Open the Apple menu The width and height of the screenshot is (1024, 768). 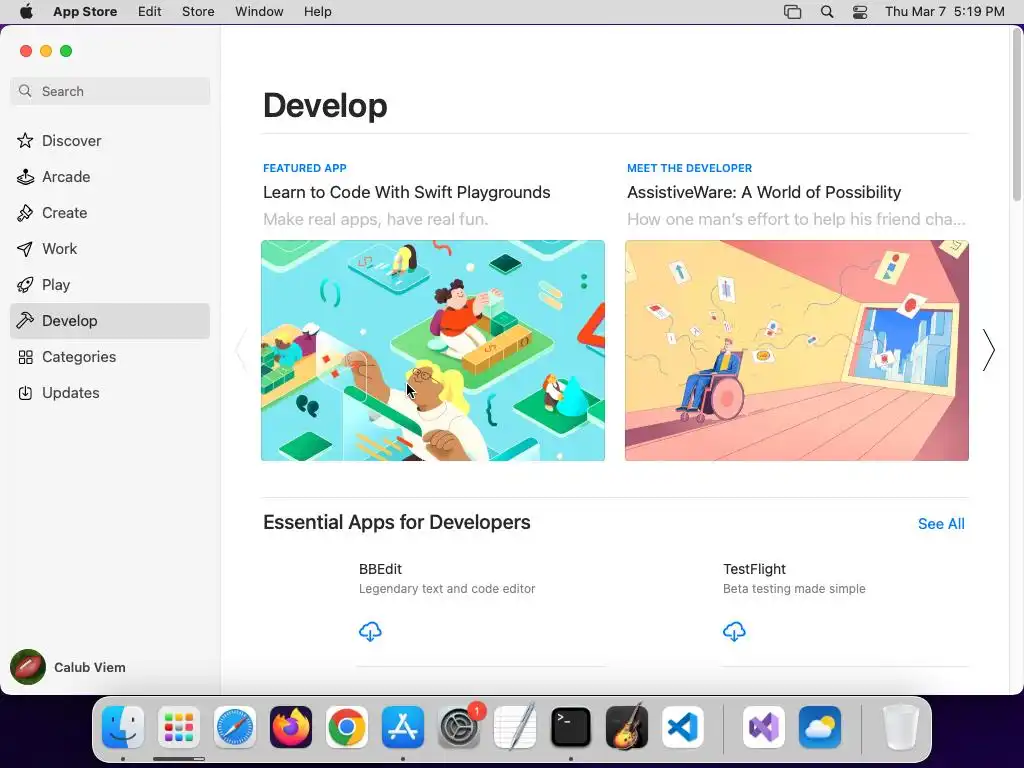[26, 12]
